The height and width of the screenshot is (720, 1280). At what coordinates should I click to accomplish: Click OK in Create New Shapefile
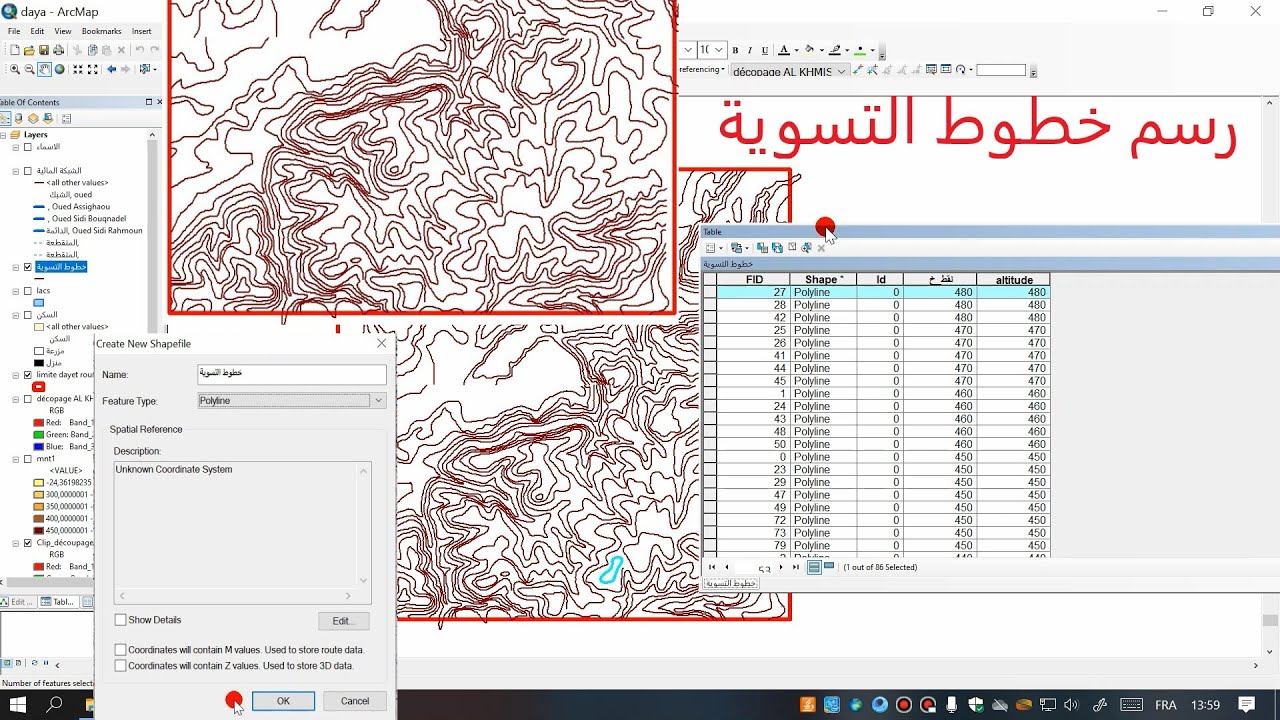click(x=283, y=701)
